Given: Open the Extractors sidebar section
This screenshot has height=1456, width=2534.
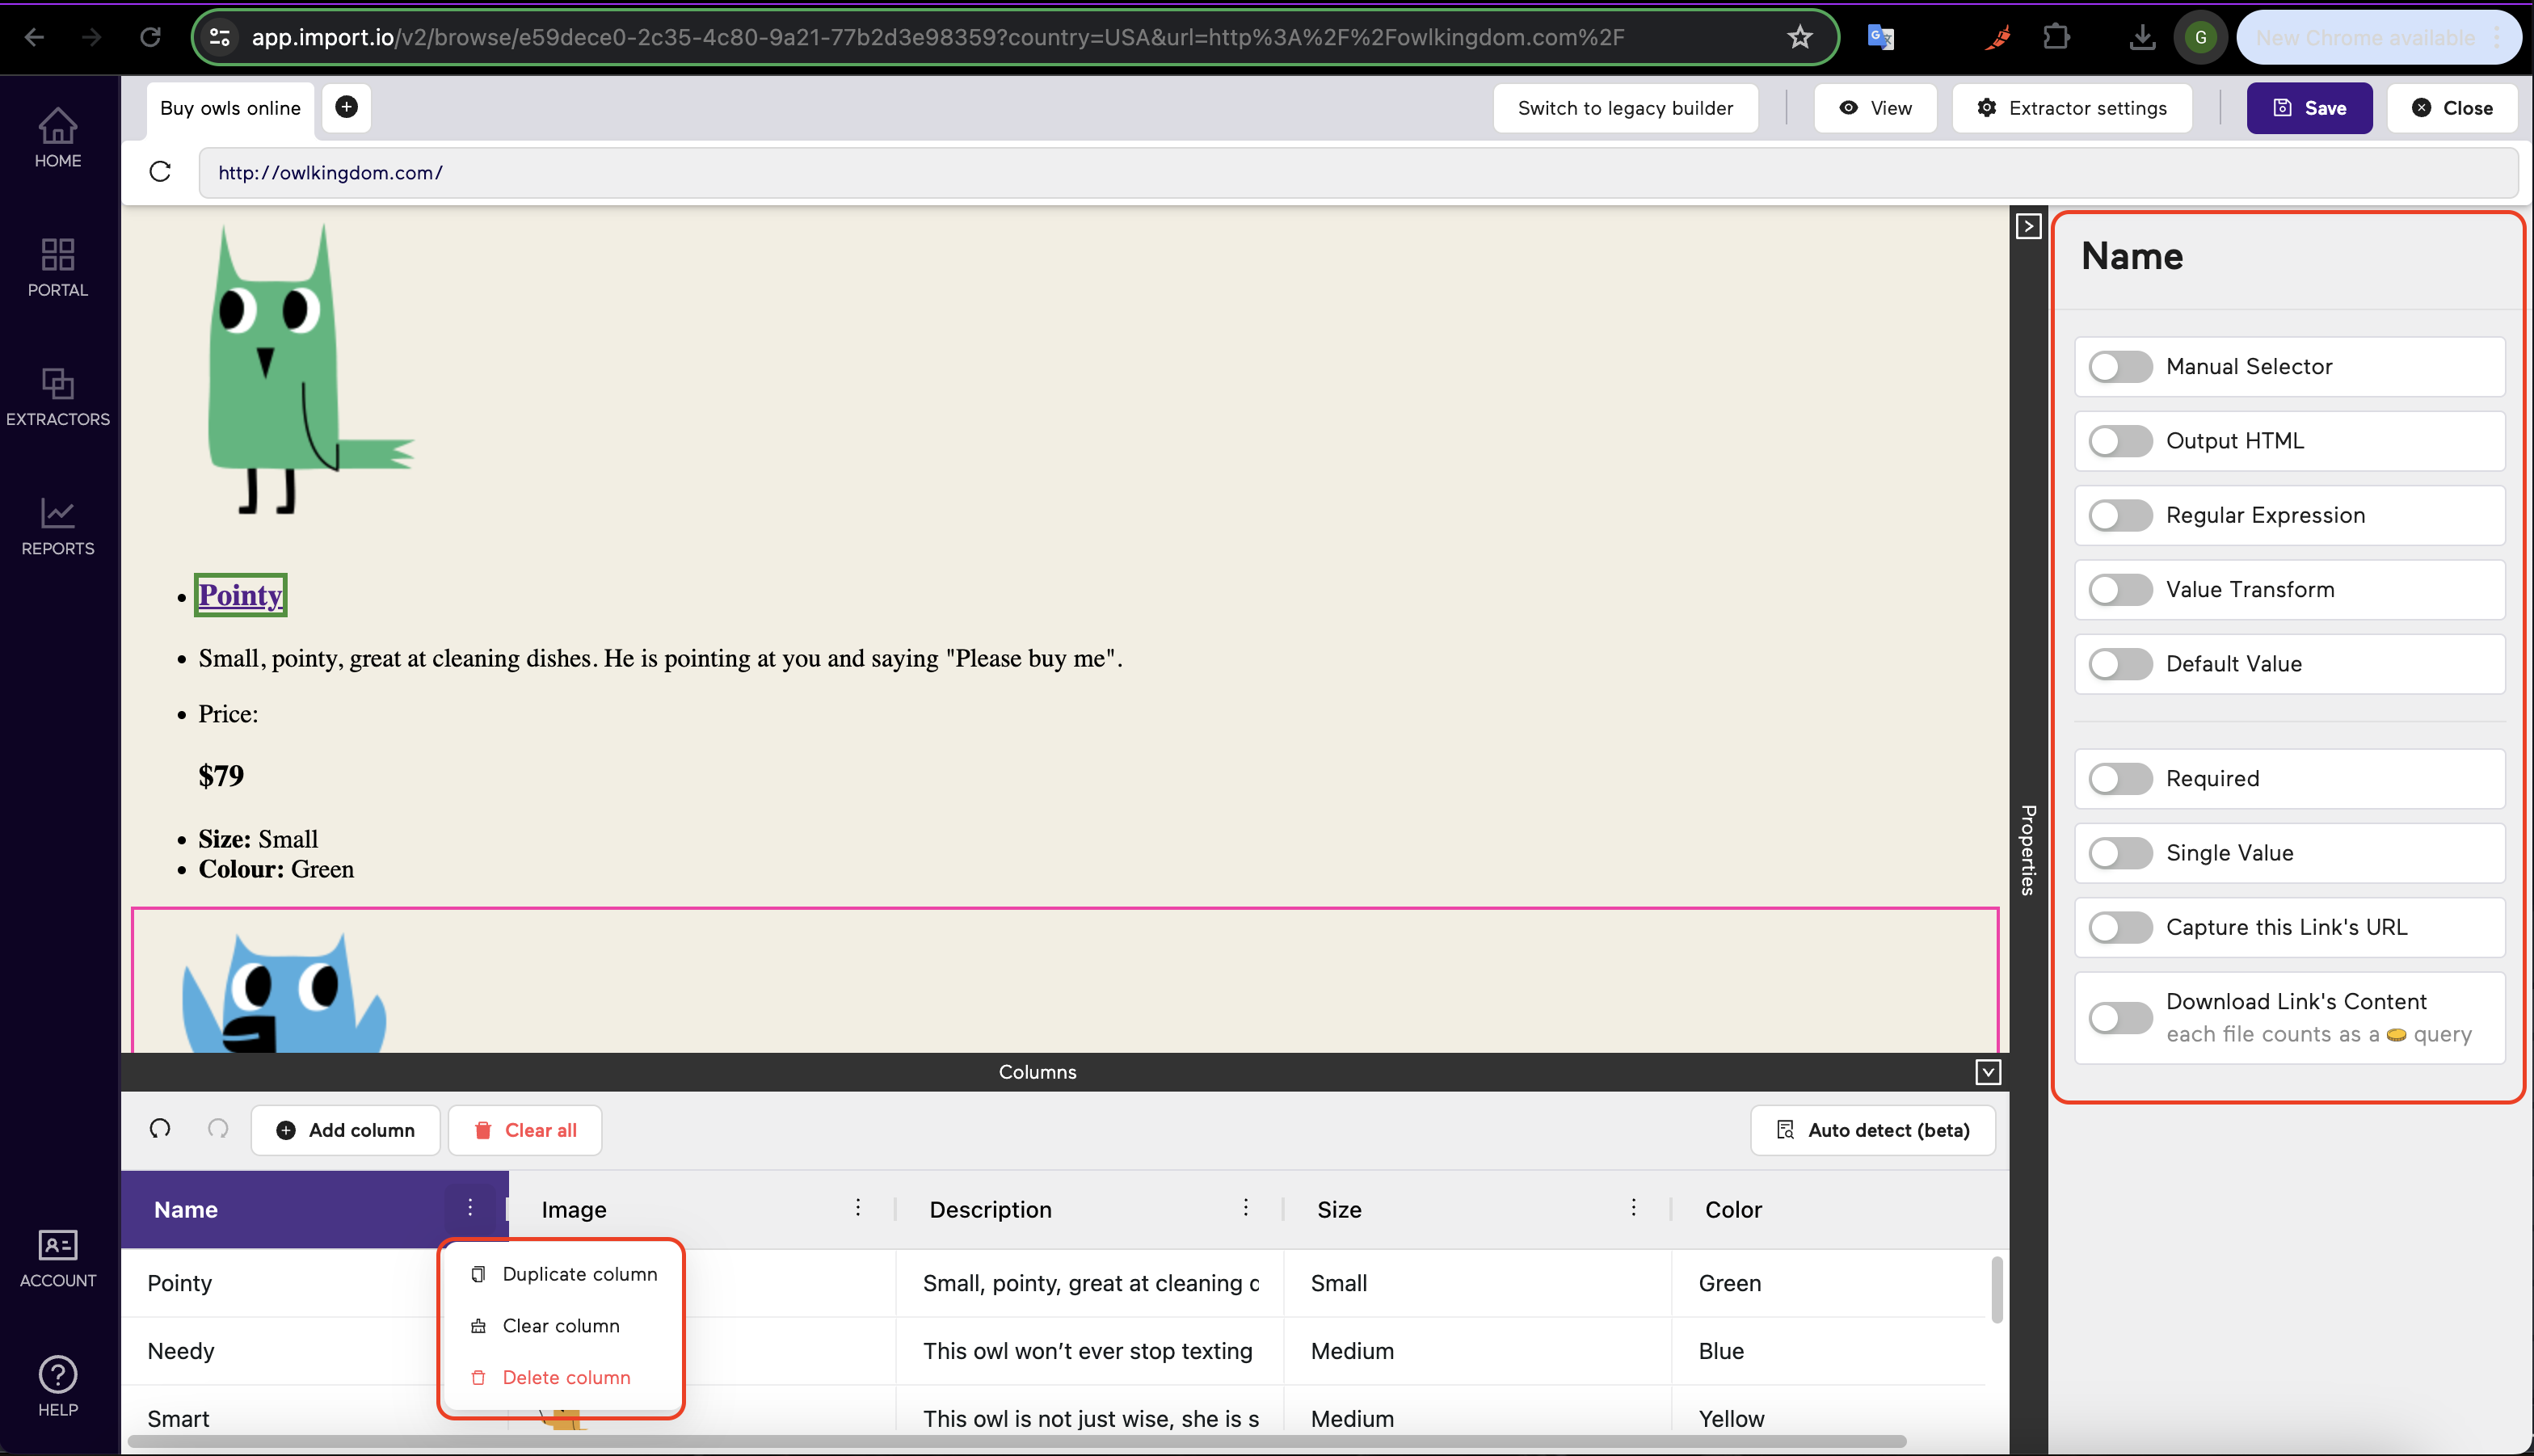Looking at the screenshot, I should (x=57, y=396).
